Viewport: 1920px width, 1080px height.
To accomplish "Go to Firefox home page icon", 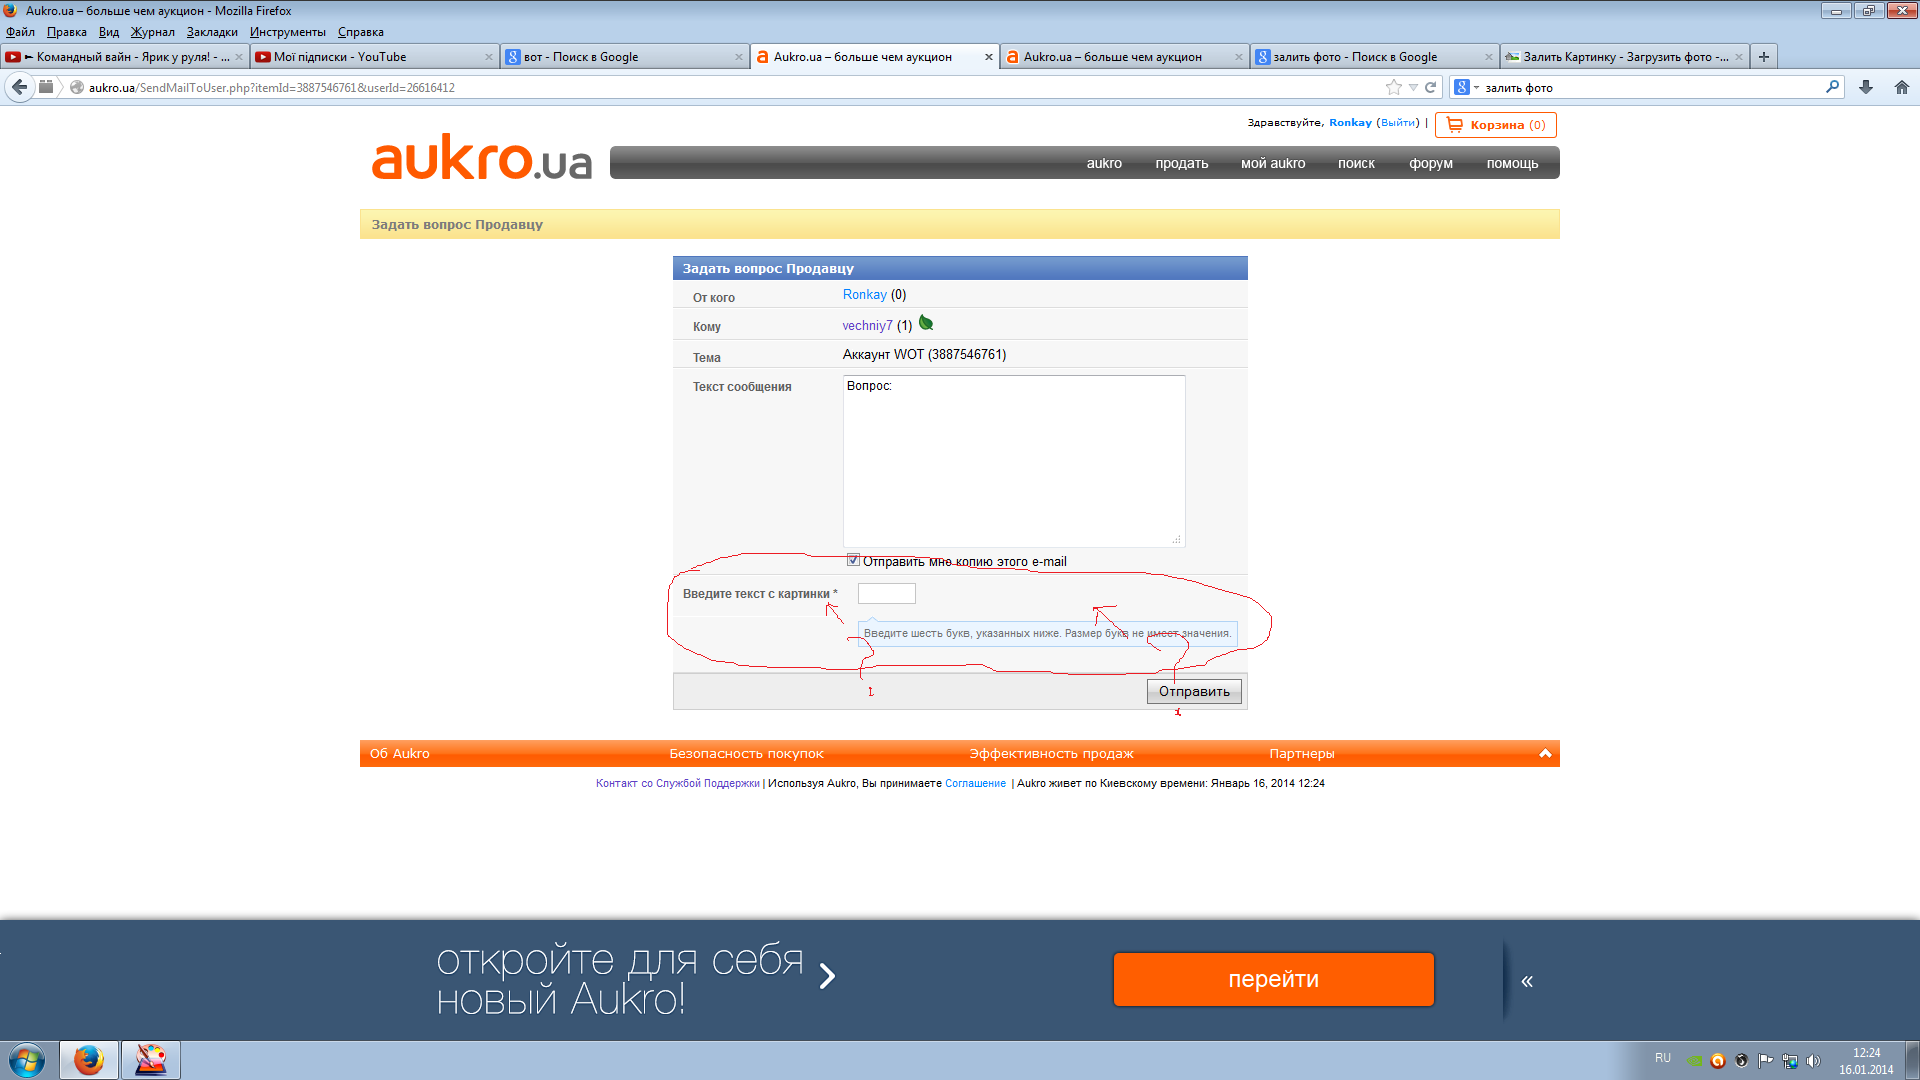I will click(x=1902, y=87).
